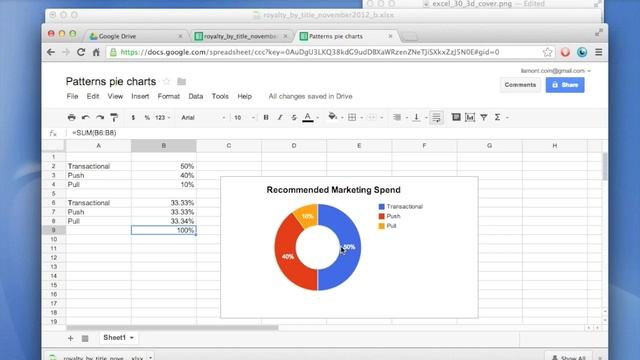The height and width of the screenshot is (360, 640).
Task: Add a new sheet with plus
Action: click(x=71, y=338)
